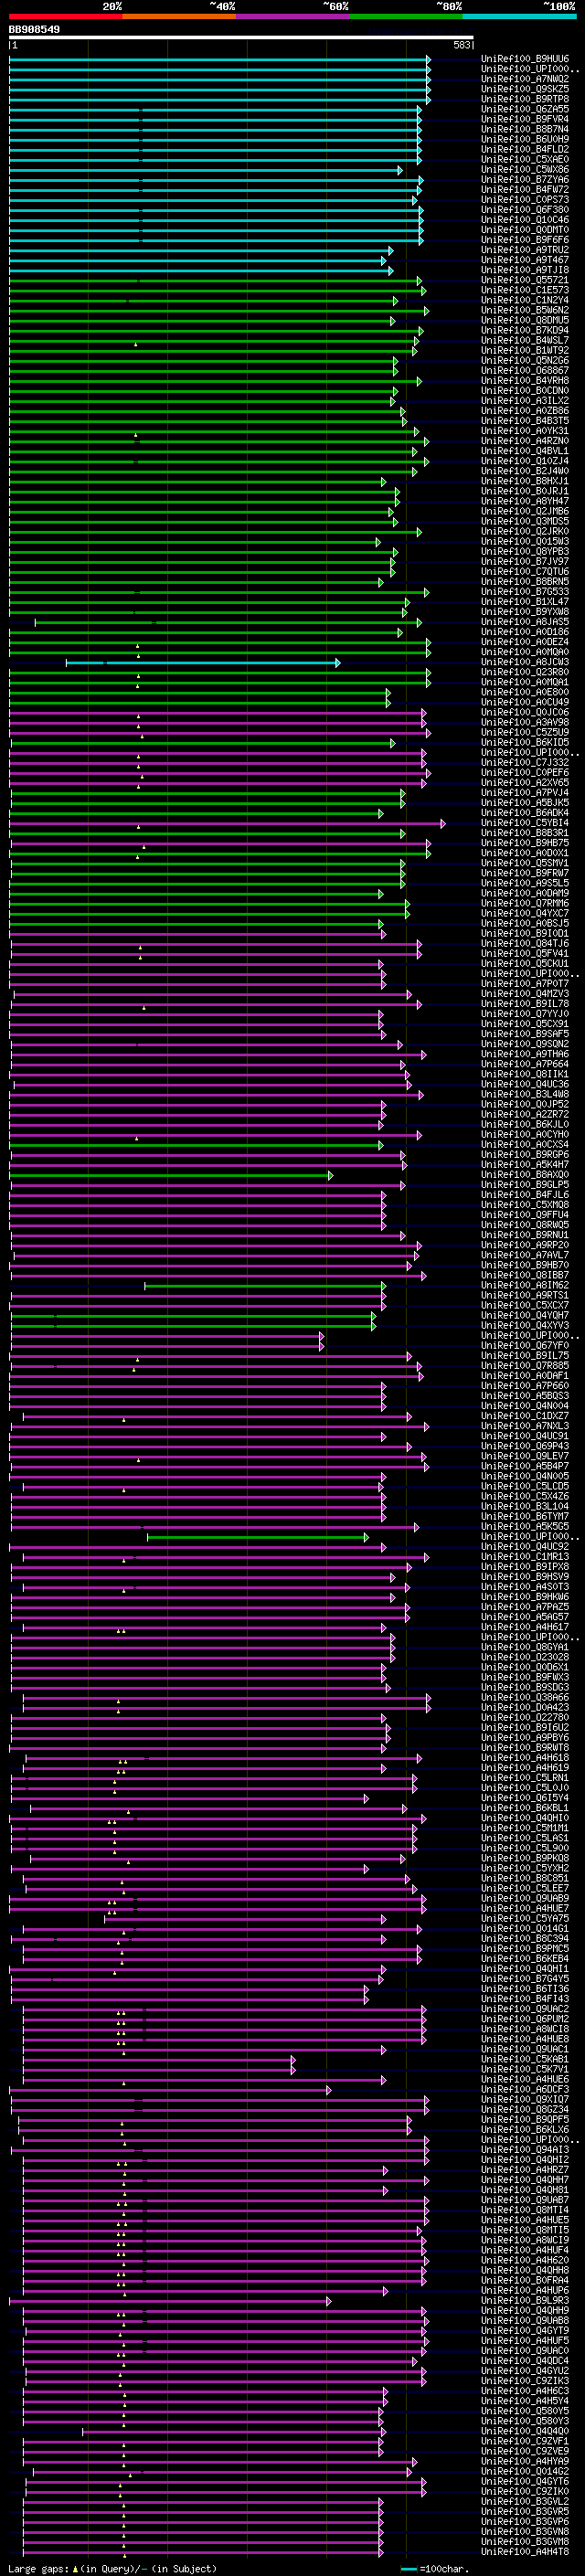The height and width of the screenshot is (2576, 585).
Task: Select hit label UniRef100_A0DAM9
Action: pyautogui.click(x=525, y=893)
